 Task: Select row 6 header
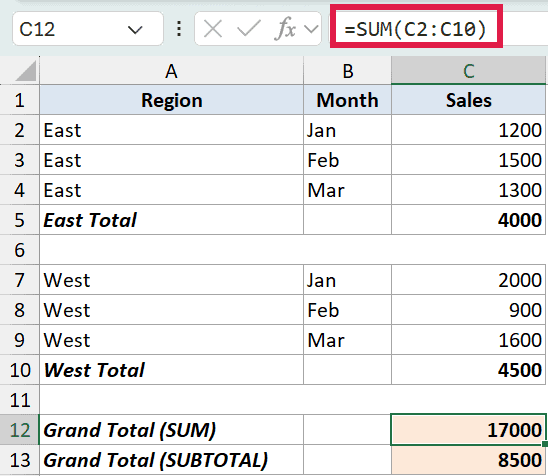[x=20, y=250]
